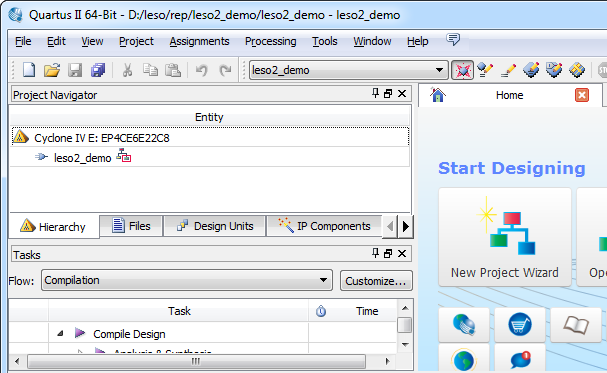Open the documentation book icon

tap(576, 324)
